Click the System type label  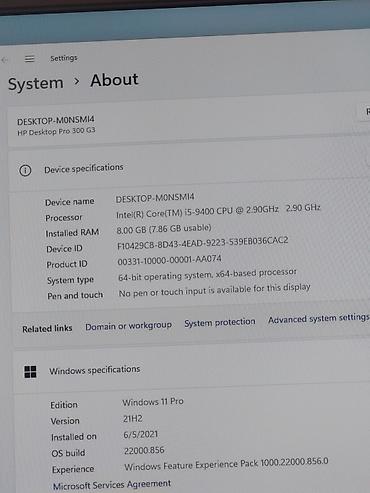pyautogui.click(x=70, y=280)
